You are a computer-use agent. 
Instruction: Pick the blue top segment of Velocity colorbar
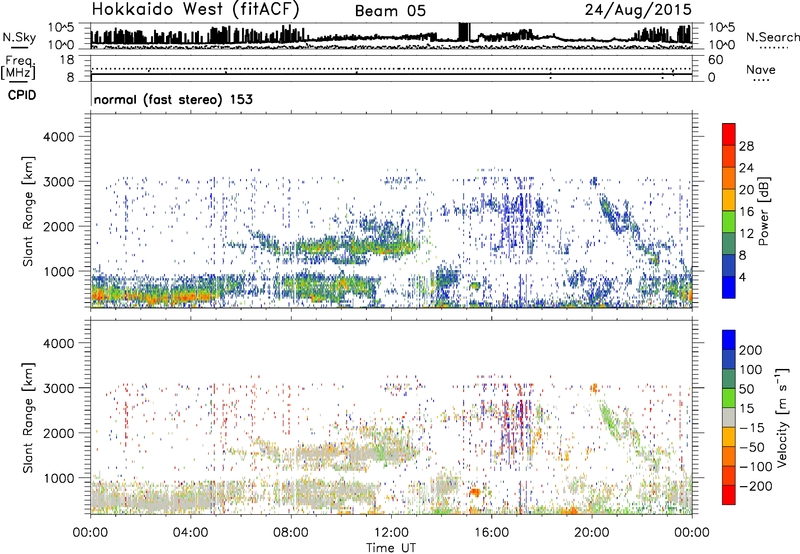point(729,340)
